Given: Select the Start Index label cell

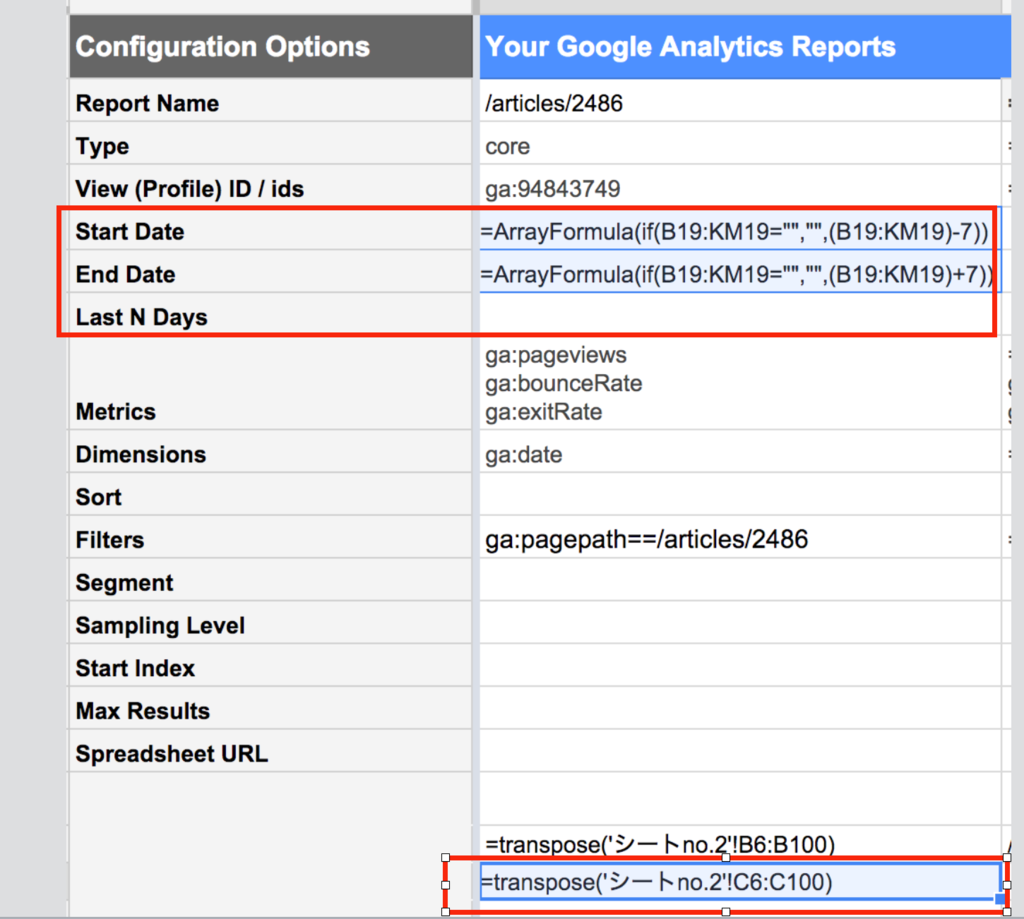Looking at the screenshot, I should (x=270, y=668).
